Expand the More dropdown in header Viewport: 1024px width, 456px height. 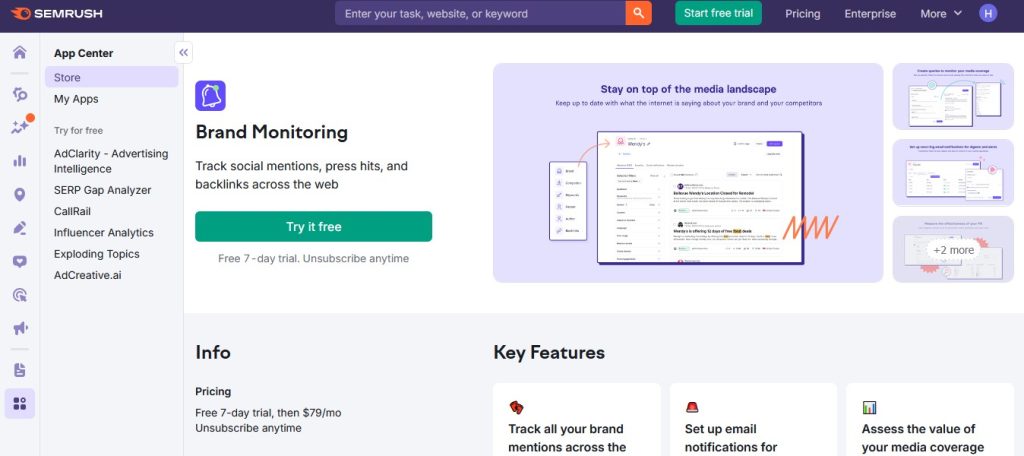pyautogui.click(x=941, y=13)
